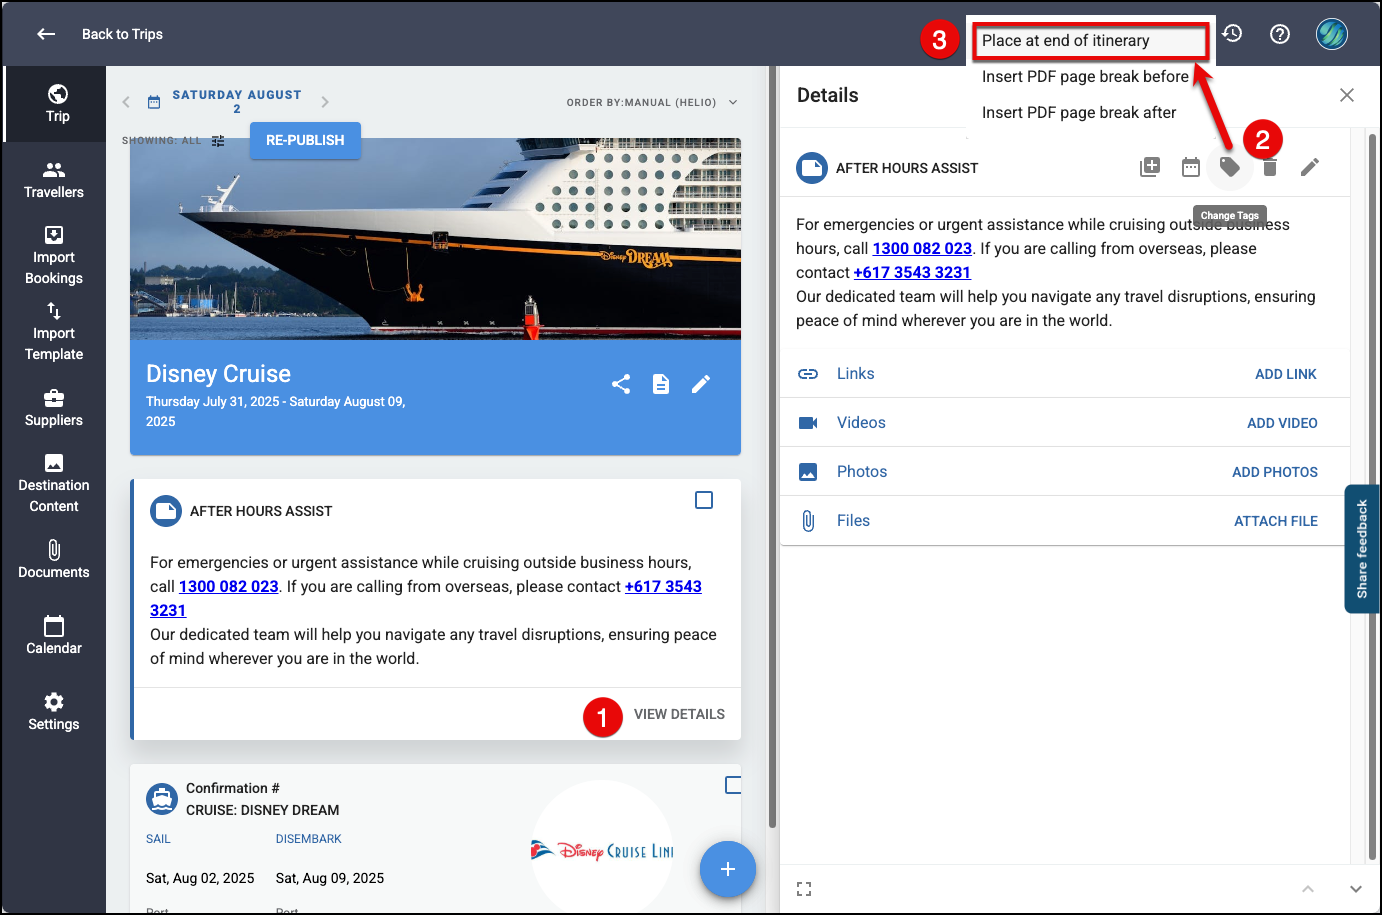
Task: Click the SAIL date Sat, Aug 02, 2025
Action: point(200,878)
